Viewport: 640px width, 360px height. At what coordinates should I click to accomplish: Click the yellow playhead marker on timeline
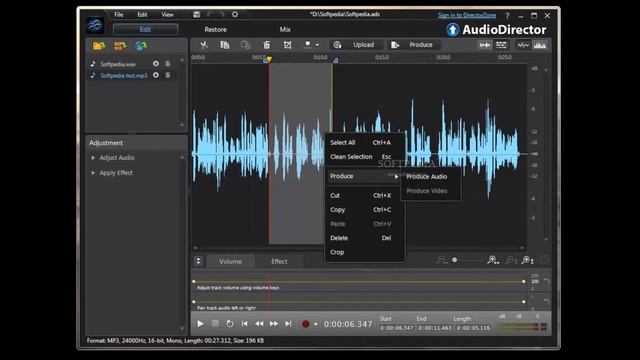point(269,60)
